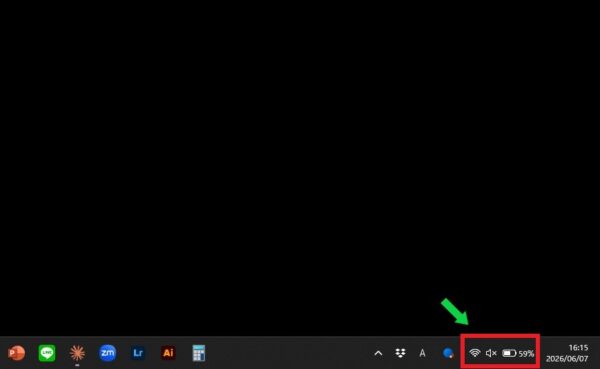This screenshot has height=369, width=600.
Task: Click the muted speaker volume icon
Action: pyautogui.click(x=491, y=353)
